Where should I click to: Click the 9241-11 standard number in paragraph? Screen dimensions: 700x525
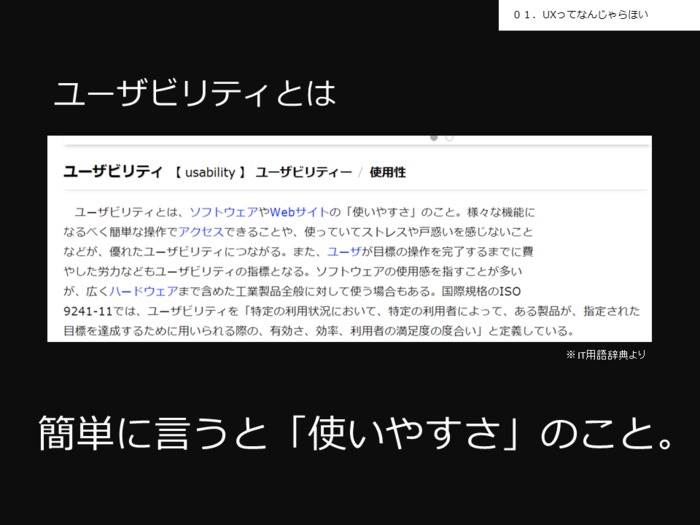coord(88,311)
